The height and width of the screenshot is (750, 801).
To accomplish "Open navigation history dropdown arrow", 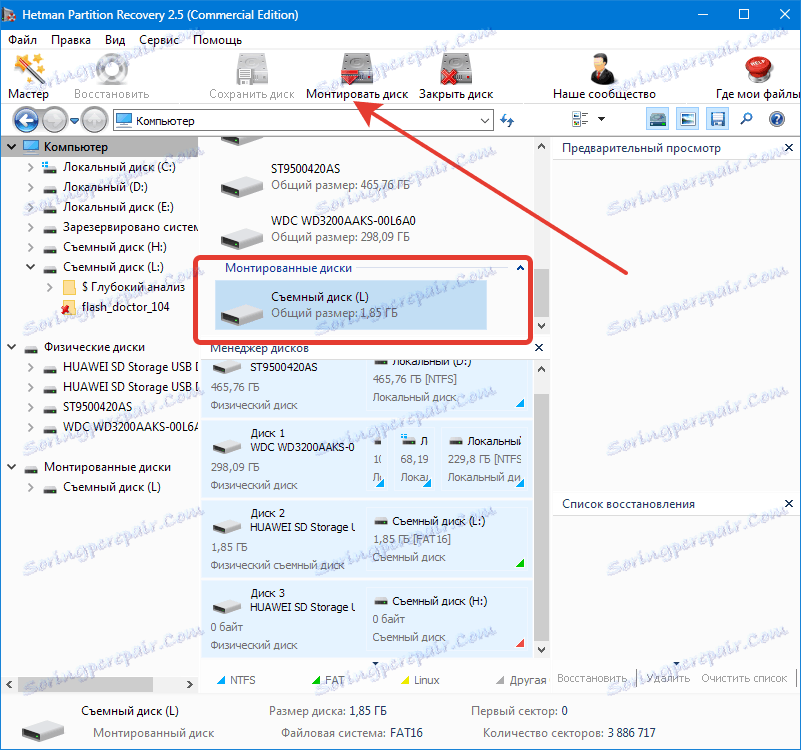I will coord(74,121).
